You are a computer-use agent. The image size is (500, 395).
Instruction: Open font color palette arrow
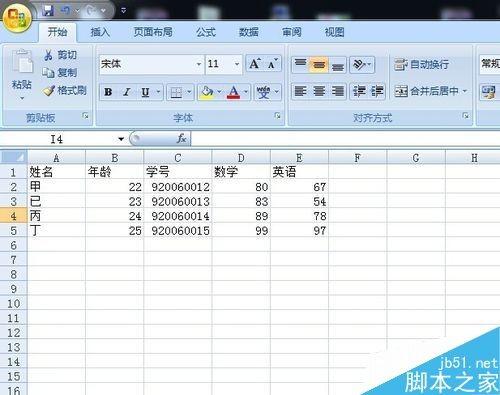pos(246,92)
